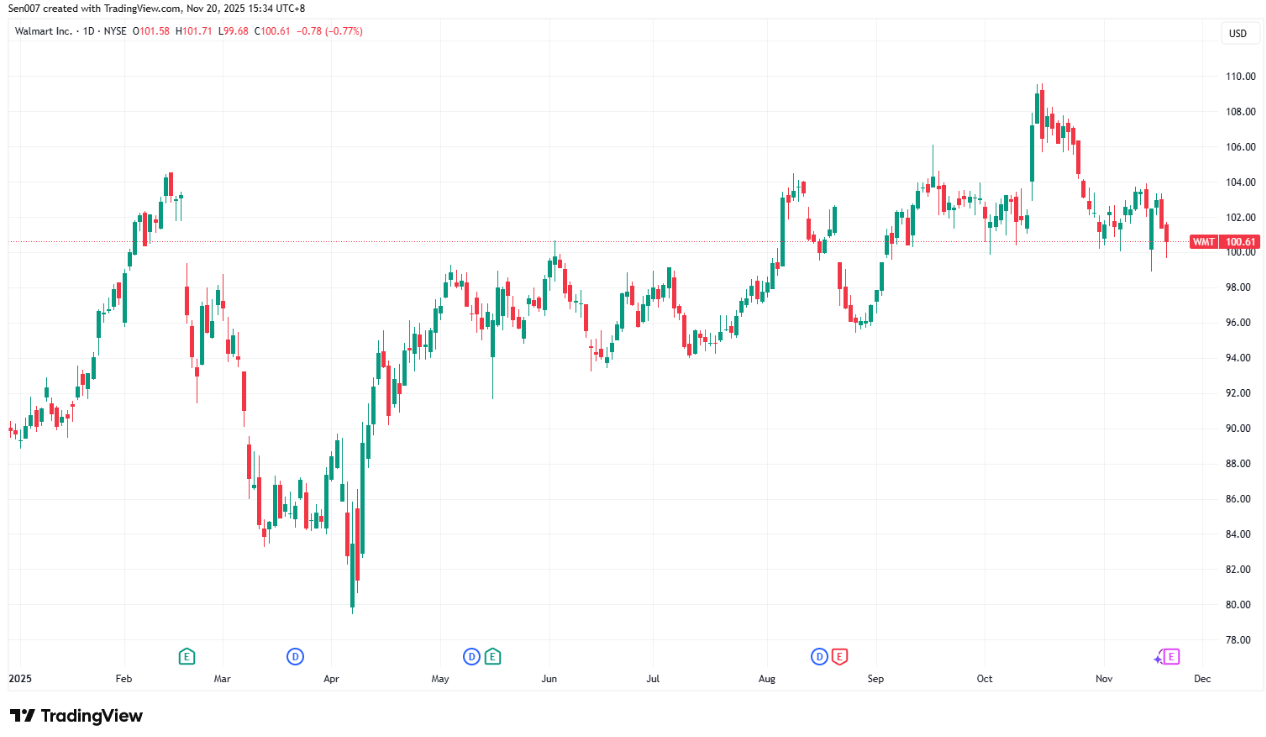Image resolution: width=1266 pixels, height=737 pixels.
Task: Click the NYSE exchange label
Action: coord(115,31)
